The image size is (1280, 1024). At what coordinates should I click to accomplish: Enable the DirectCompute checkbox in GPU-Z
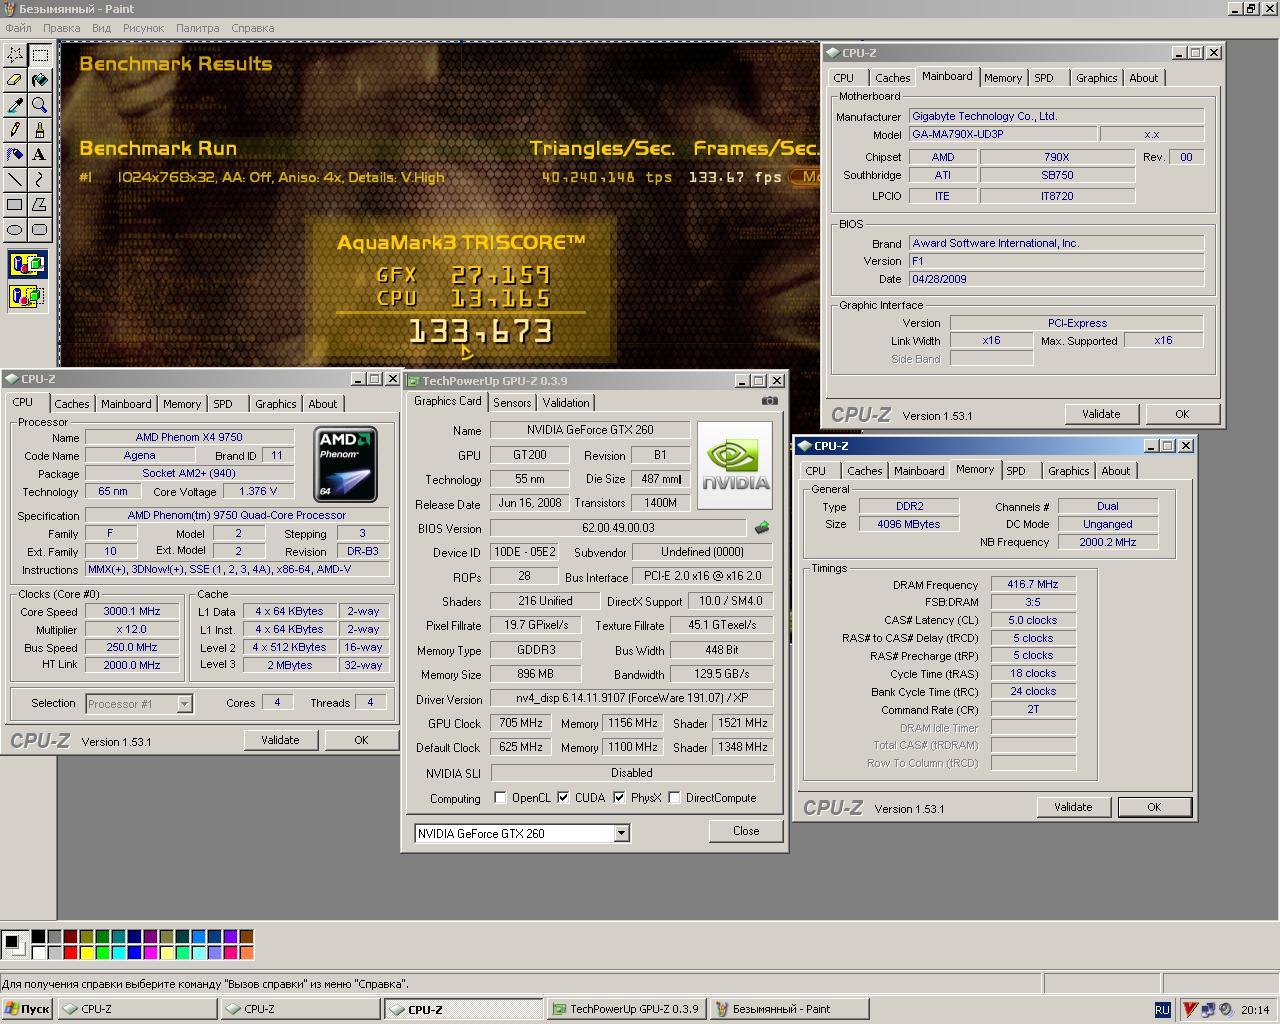point(674,798)
